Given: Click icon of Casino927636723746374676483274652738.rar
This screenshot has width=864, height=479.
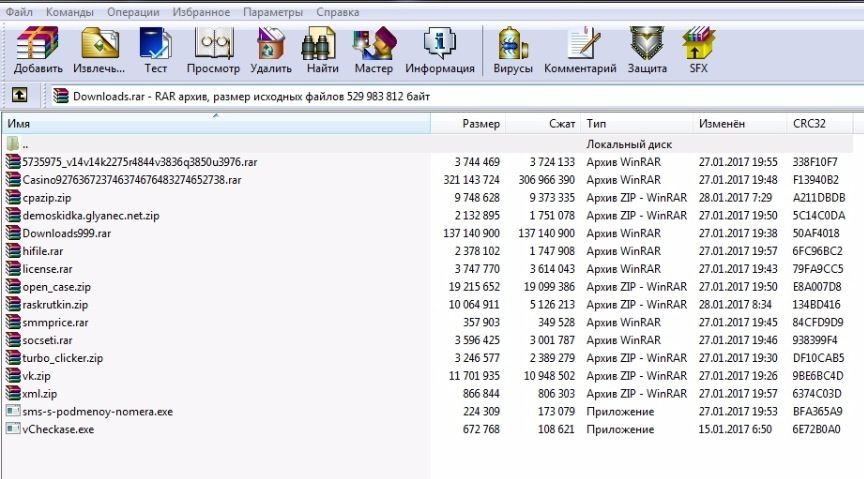Looking at the screenshot, I should click(13, 180).
